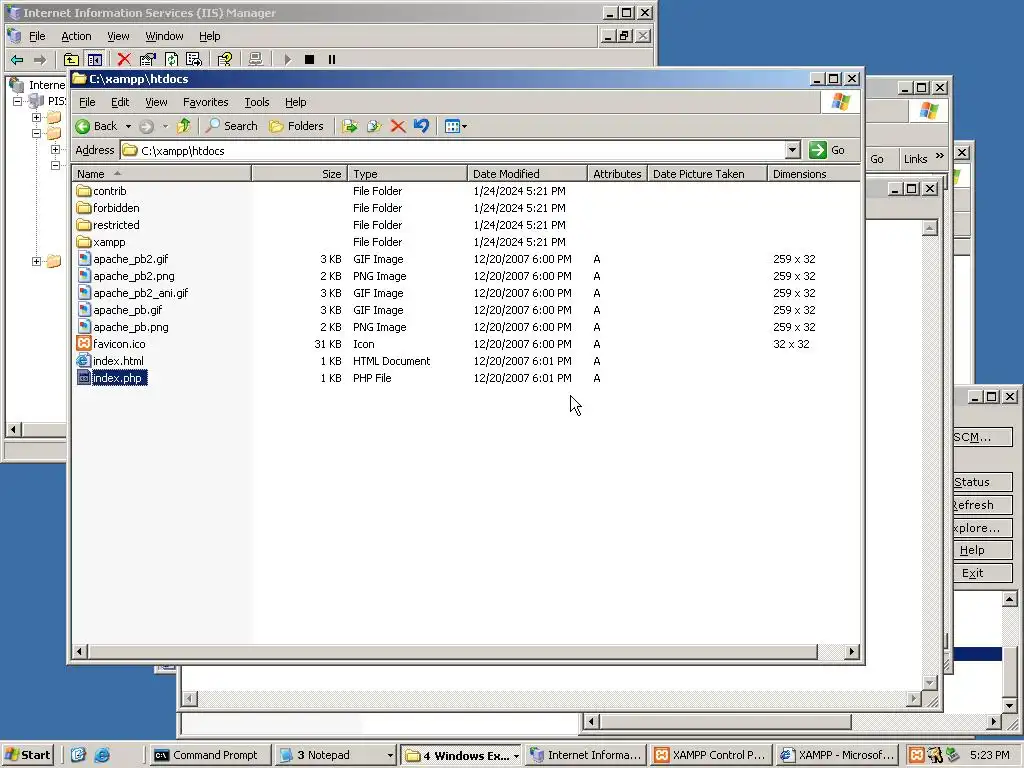Switch to Command Prompt in the taskbar

click(209, 755)
